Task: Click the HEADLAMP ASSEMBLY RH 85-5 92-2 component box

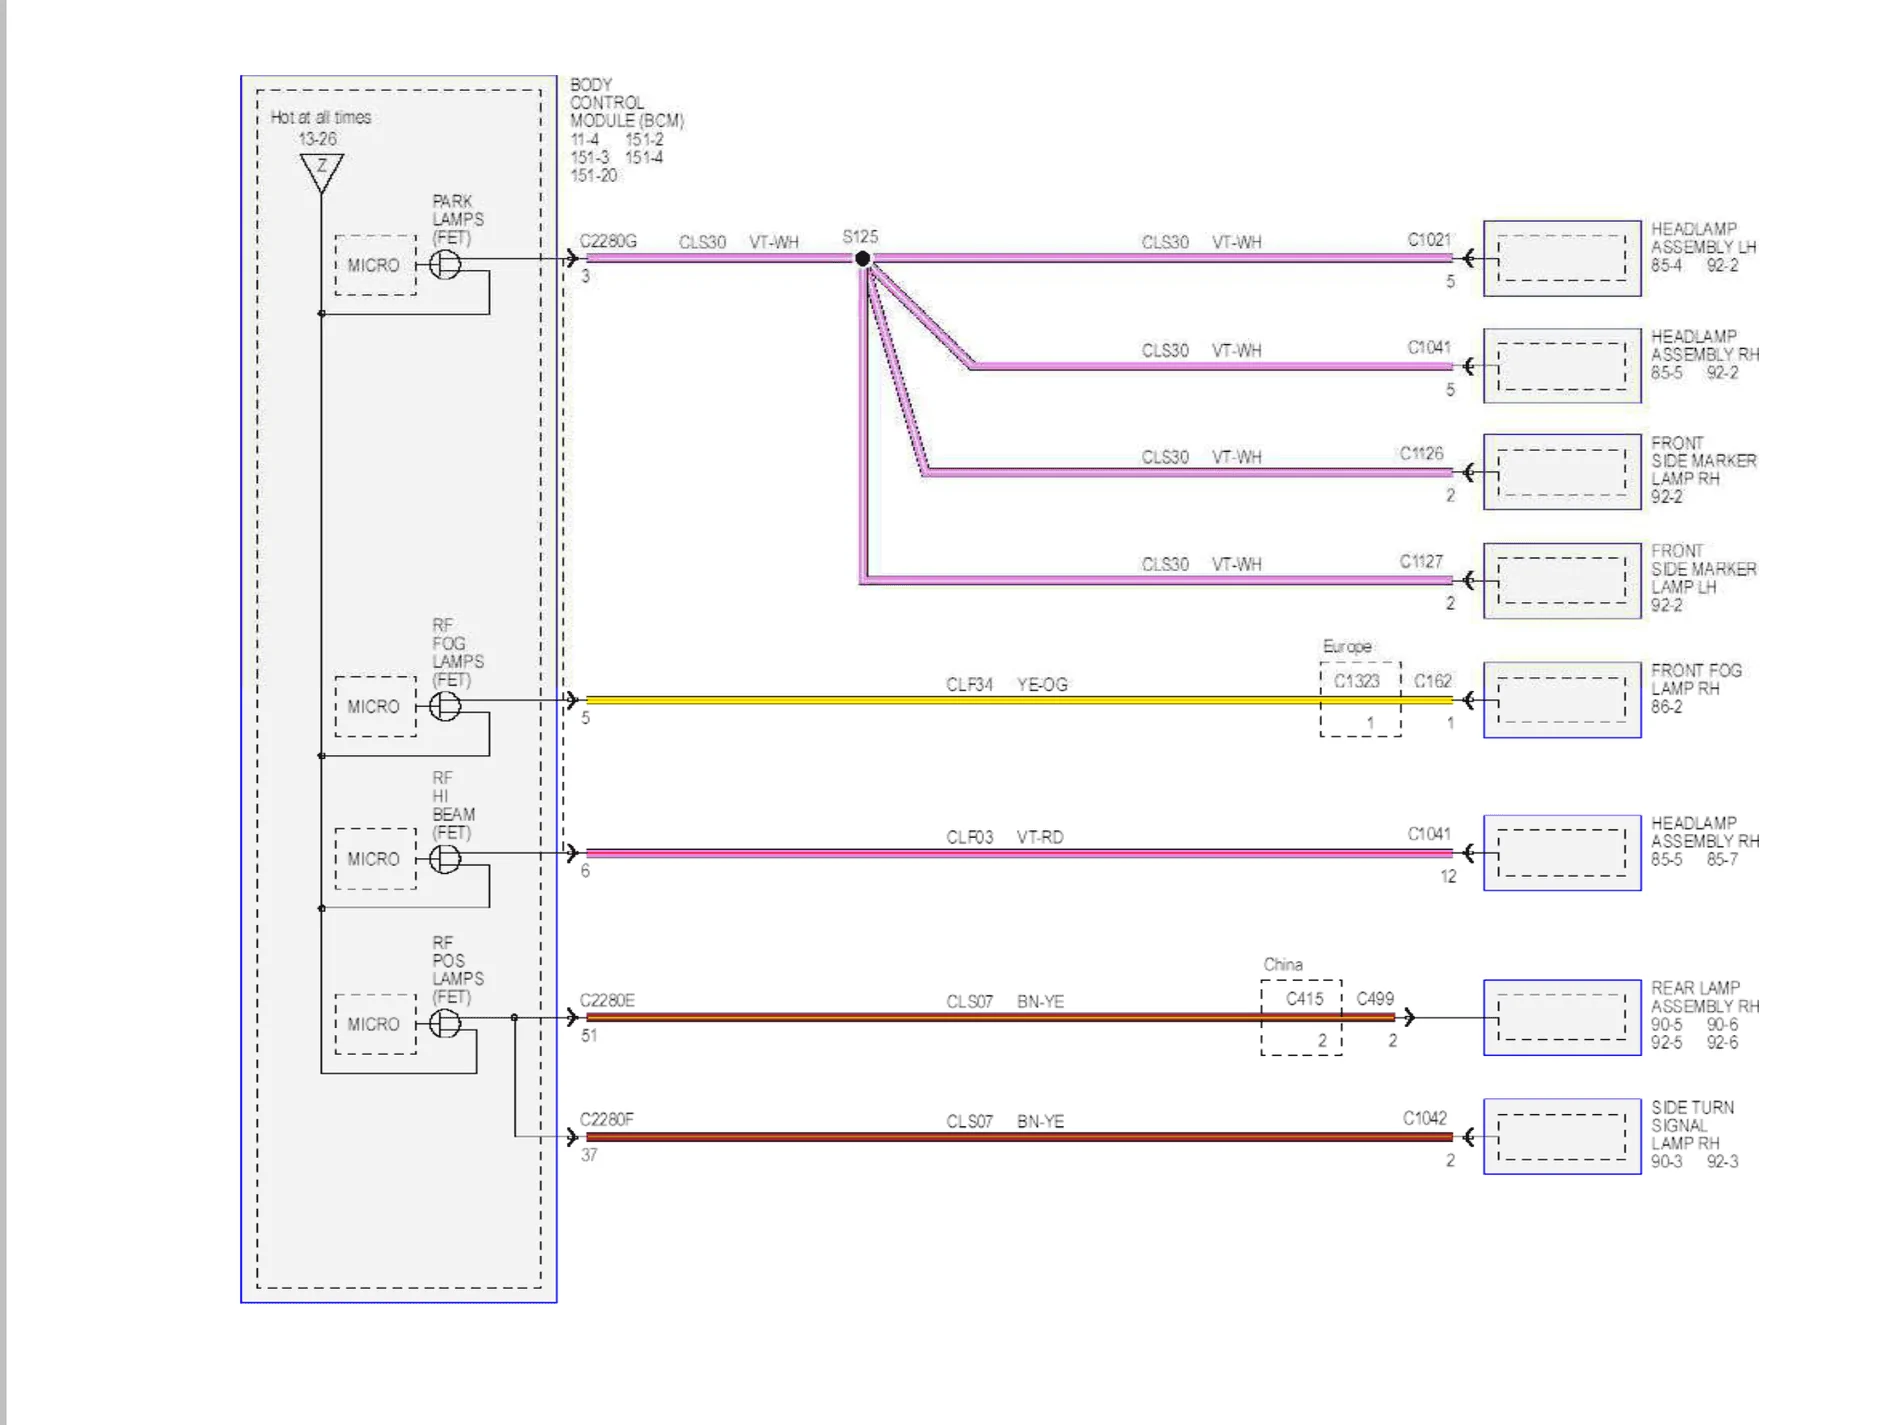Action: point(1562,366)
